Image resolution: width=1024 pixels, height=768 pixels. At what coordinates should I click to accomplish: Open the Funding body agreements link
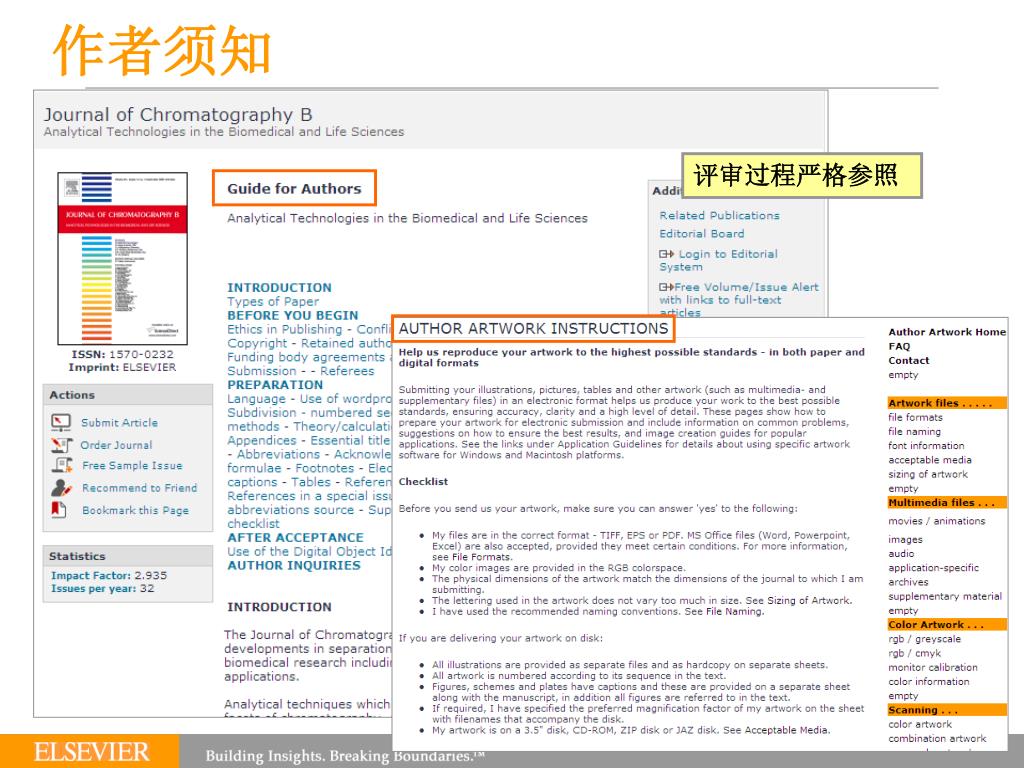(x=306, y=357)
